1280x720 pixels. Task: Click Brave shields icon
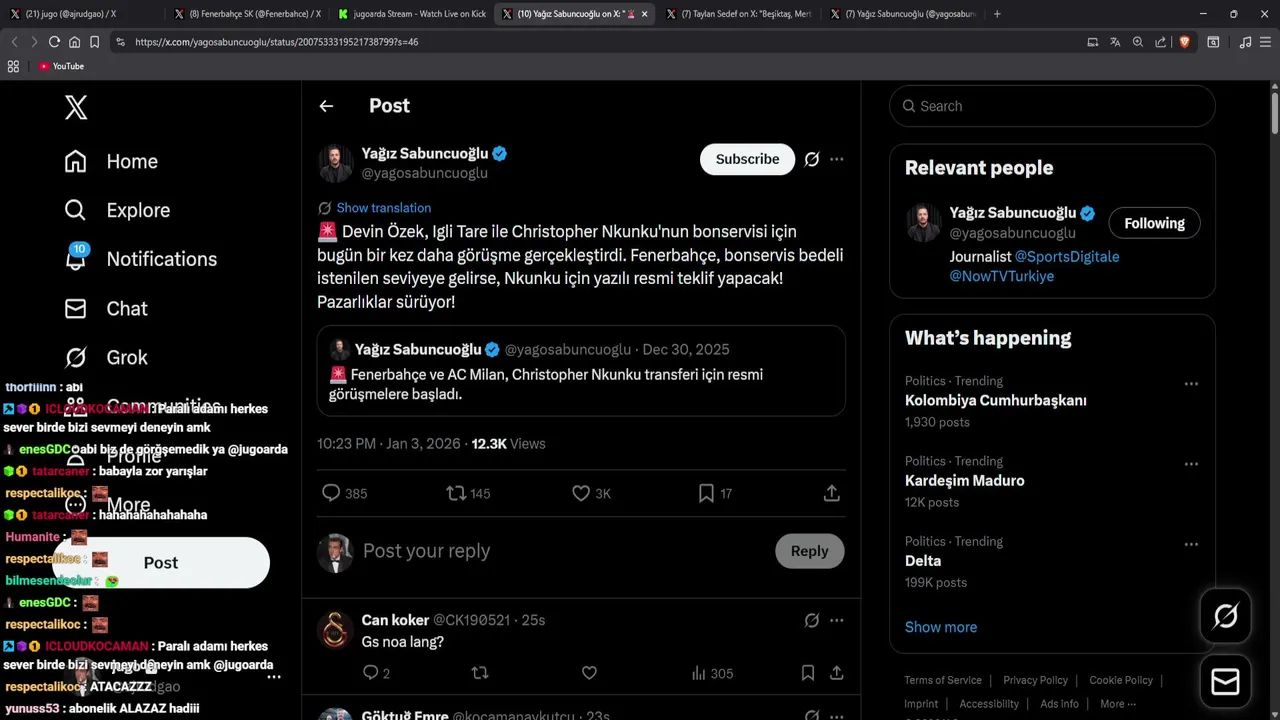(x=1184, y=42)
